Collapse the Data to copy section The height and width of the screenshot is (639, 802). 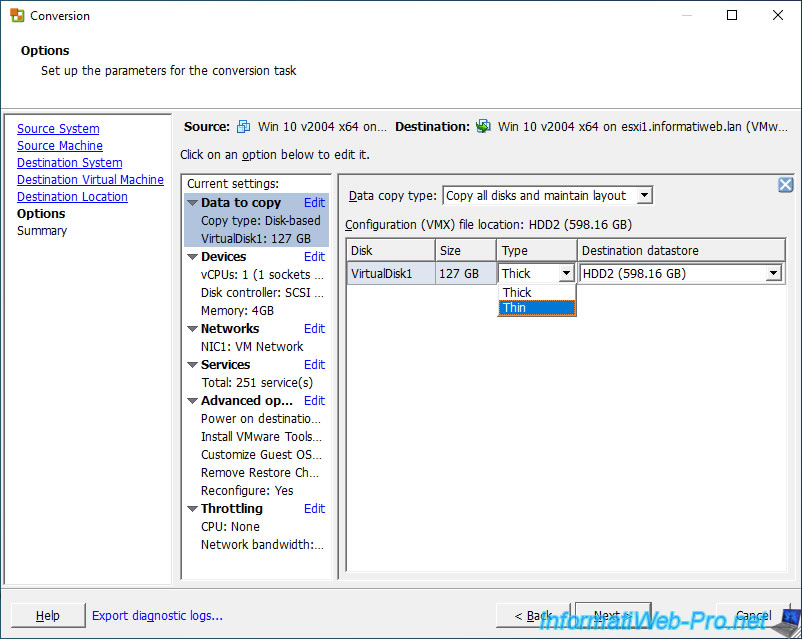[x=192, y=203]
